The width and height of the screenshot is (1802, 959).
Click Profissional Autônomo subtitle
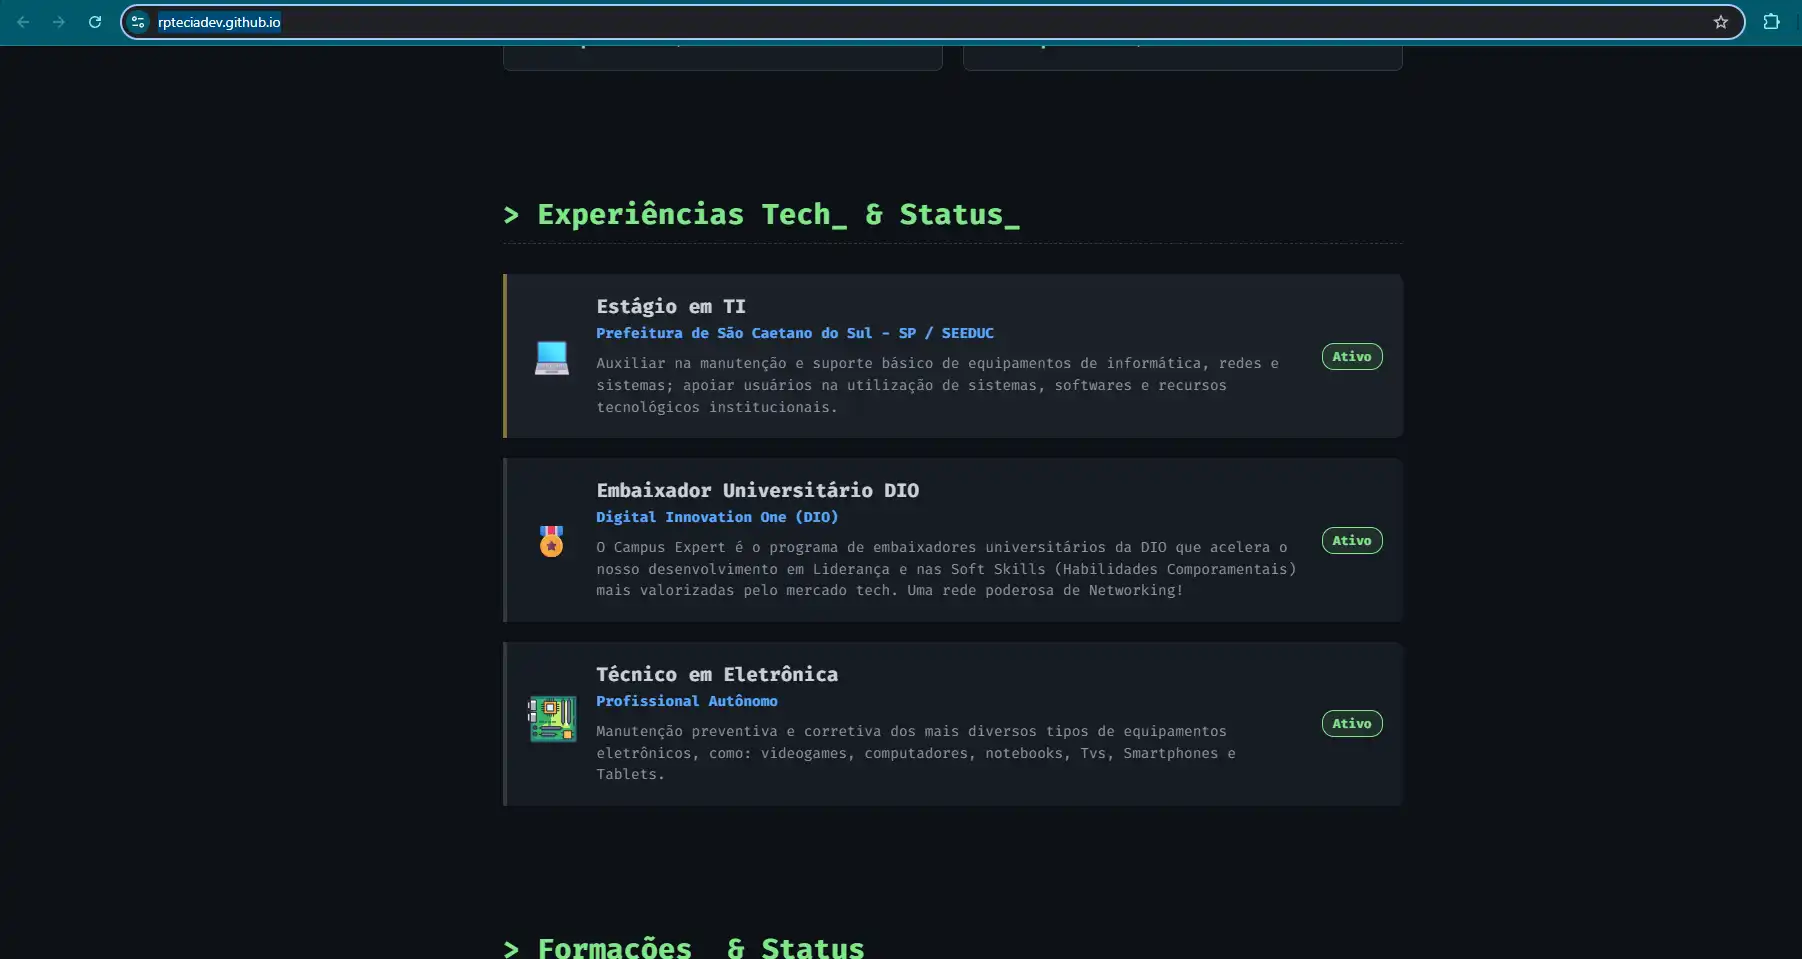687,701
